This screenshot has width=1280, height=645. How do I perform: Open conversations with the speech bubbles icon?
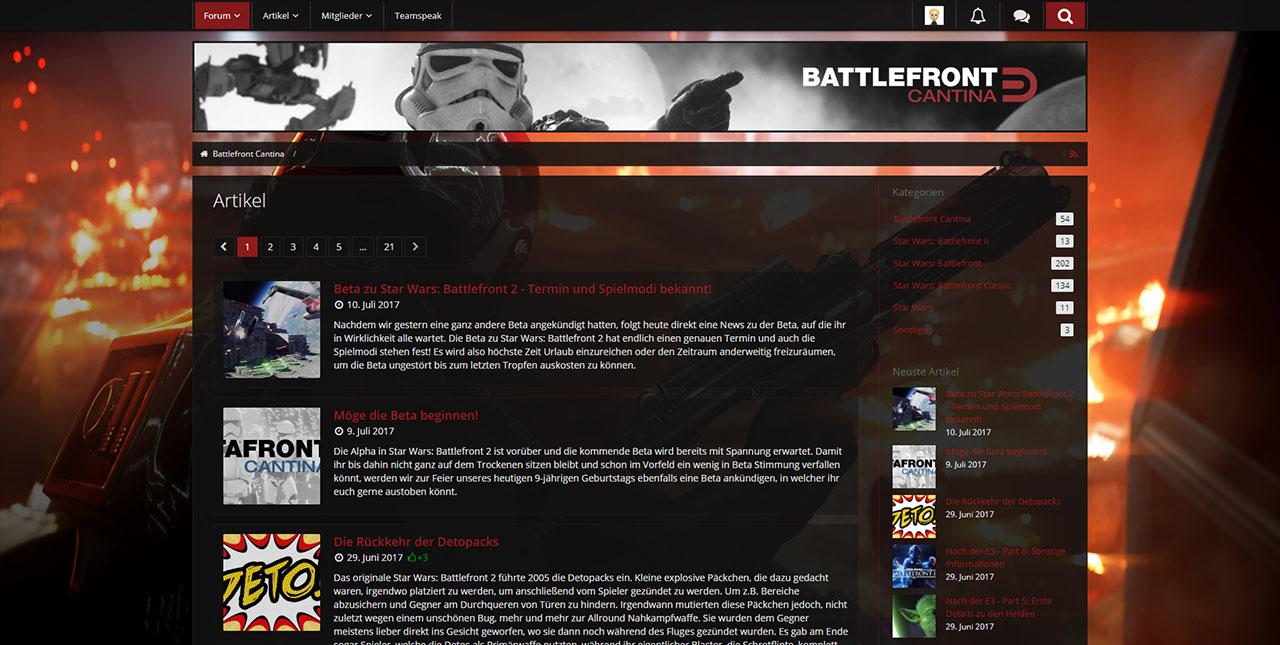click(x=1021, y=16)
